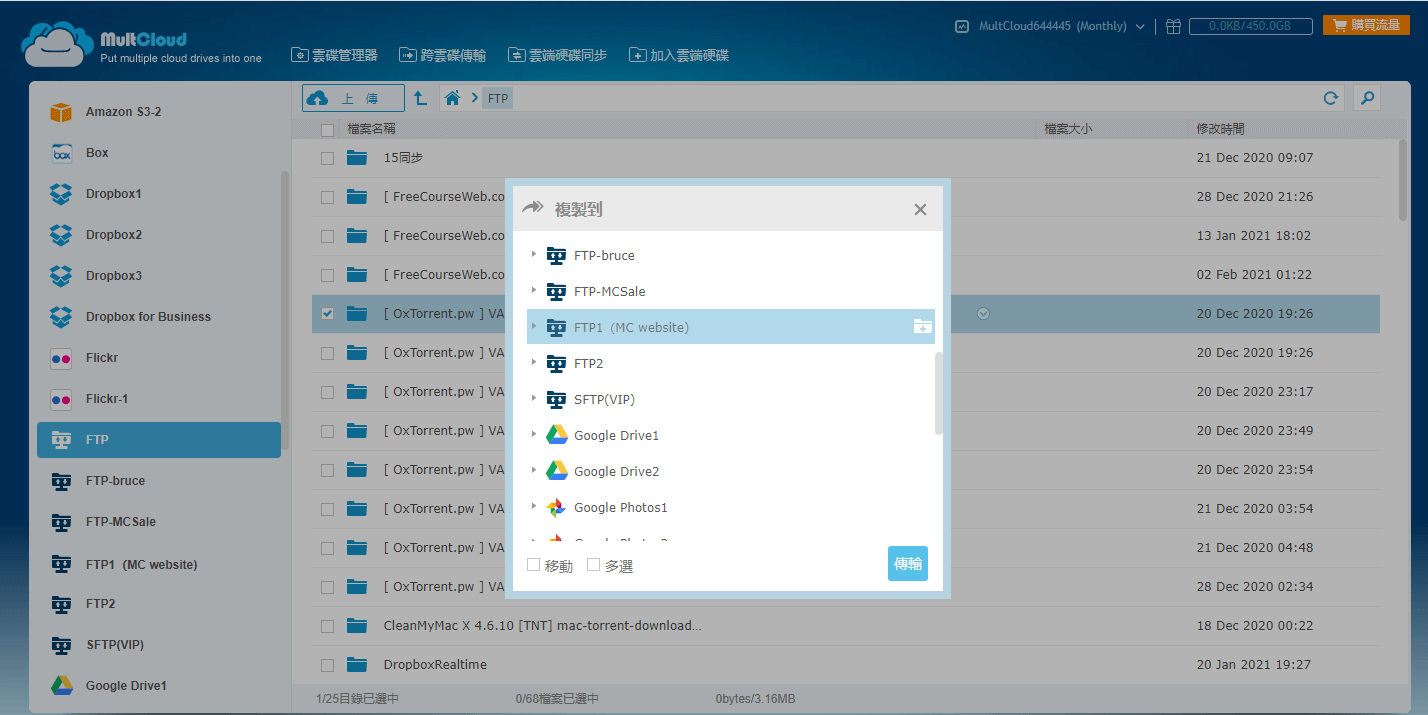Open search with magnifier icon
Screen dimensions: 1428x715
tap(1367, 98)
